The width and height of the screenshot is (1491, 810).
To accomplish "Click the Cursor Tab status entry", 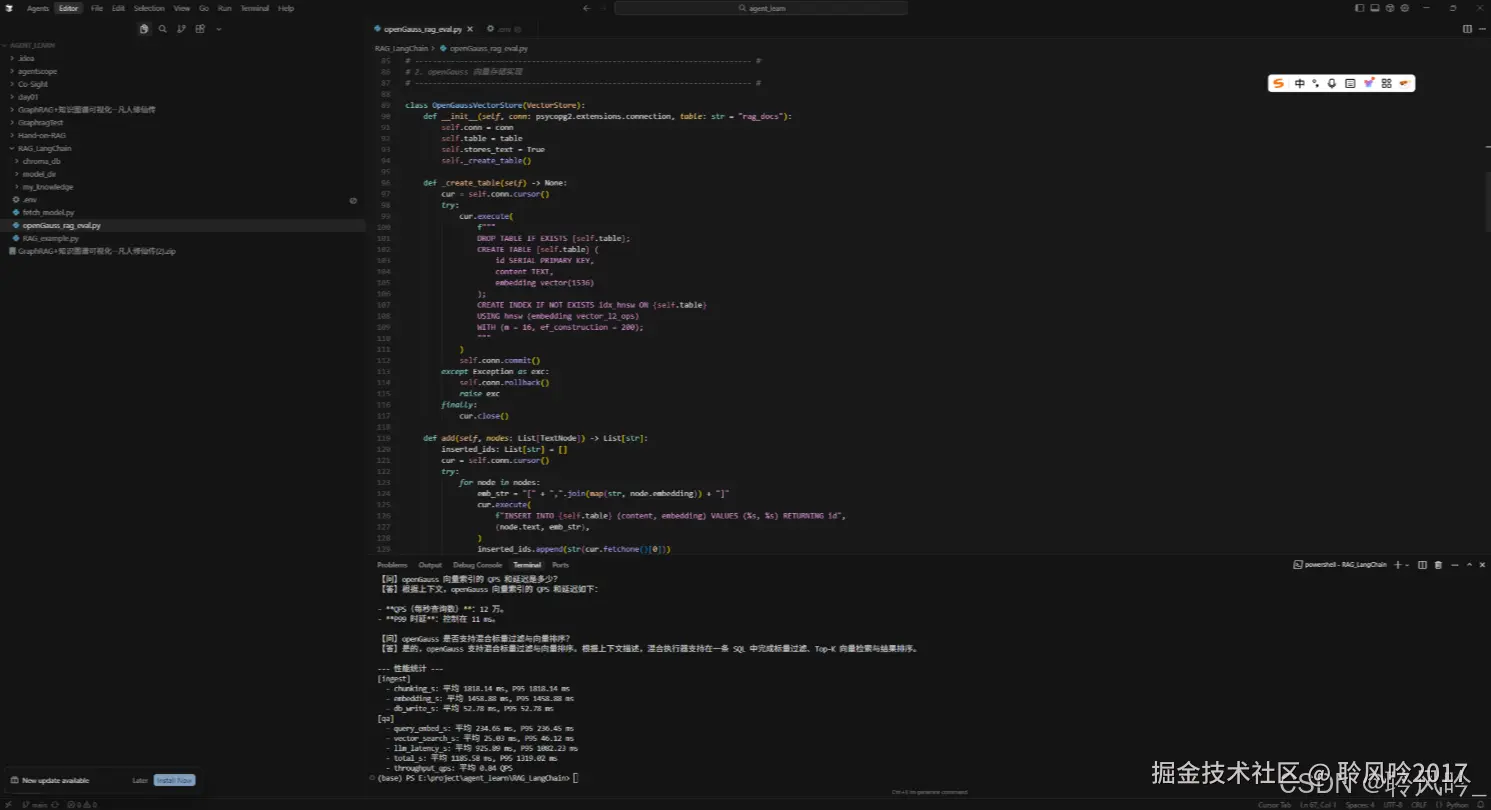I will pyautogui.click(x=1275, y=804).
